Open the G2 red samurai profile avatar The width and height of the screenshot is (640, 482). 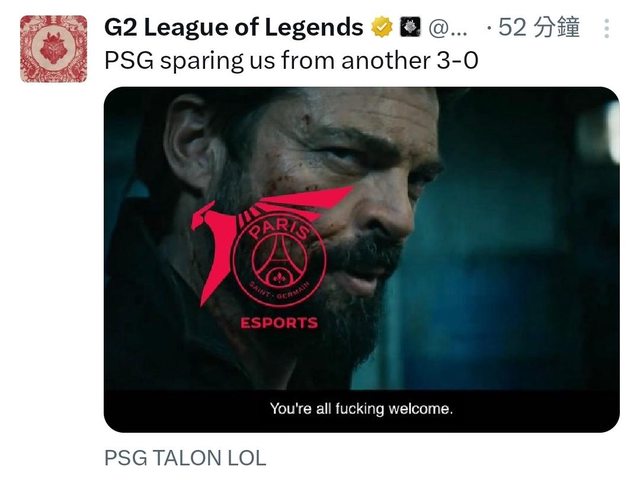pyautogui.click(x=54, y=49)
